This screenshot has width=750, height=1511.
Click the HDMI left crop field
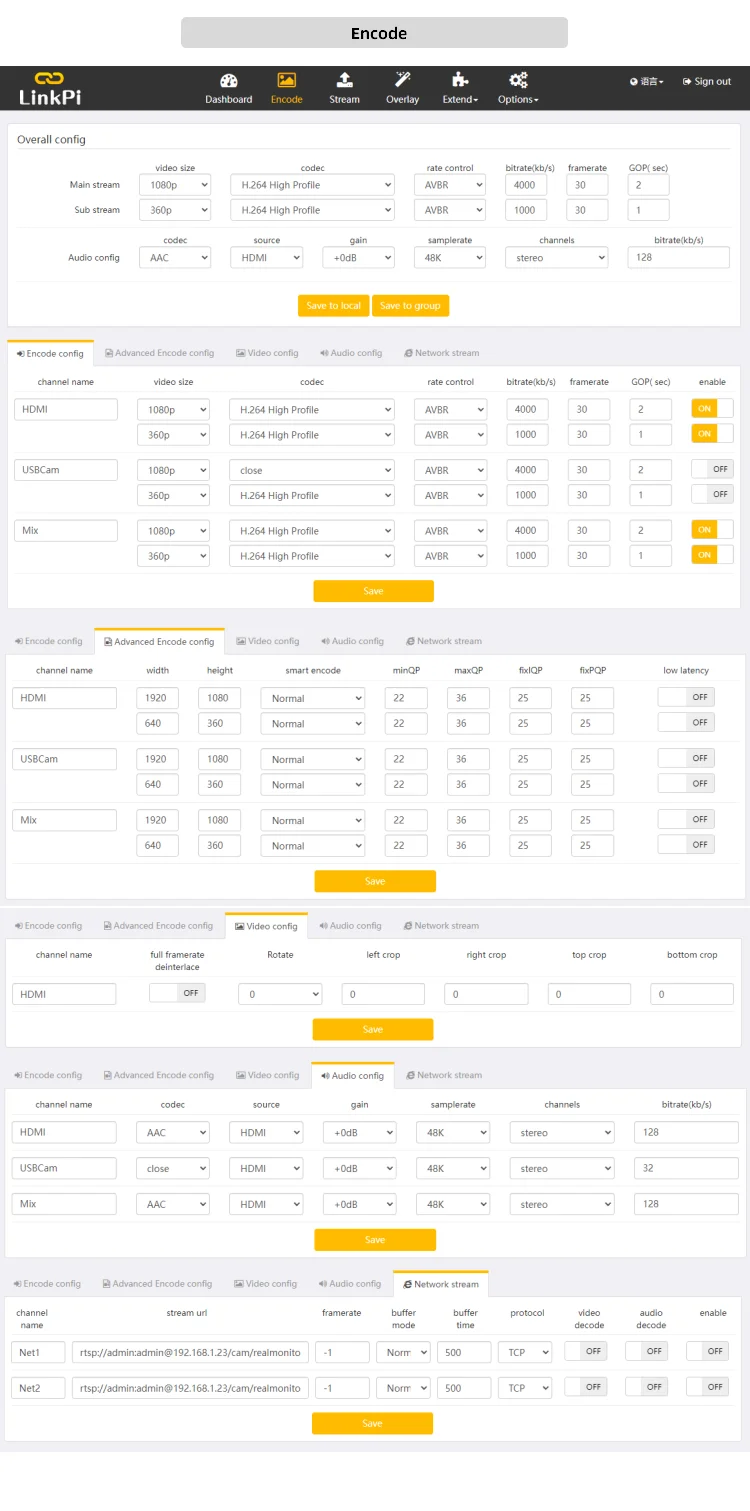click(383, 995)
